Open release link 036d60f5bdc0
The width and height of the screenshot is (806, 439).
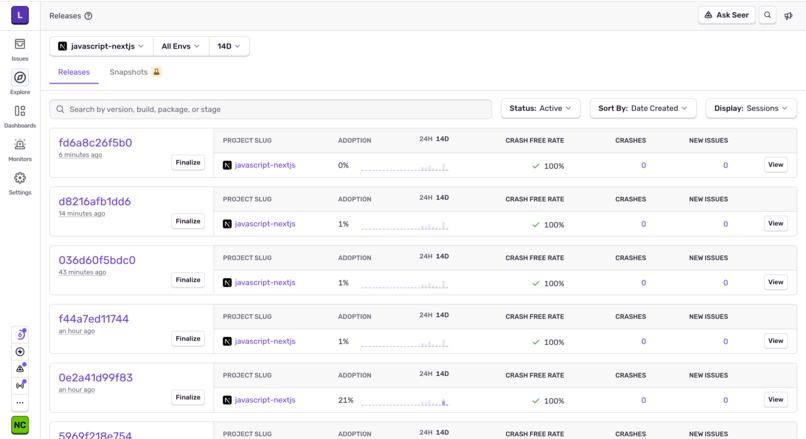tap(97, 260)
